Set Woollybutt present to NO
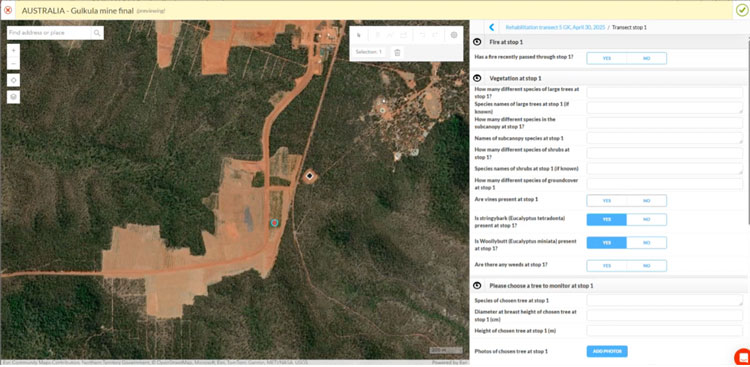 [646, 243]
